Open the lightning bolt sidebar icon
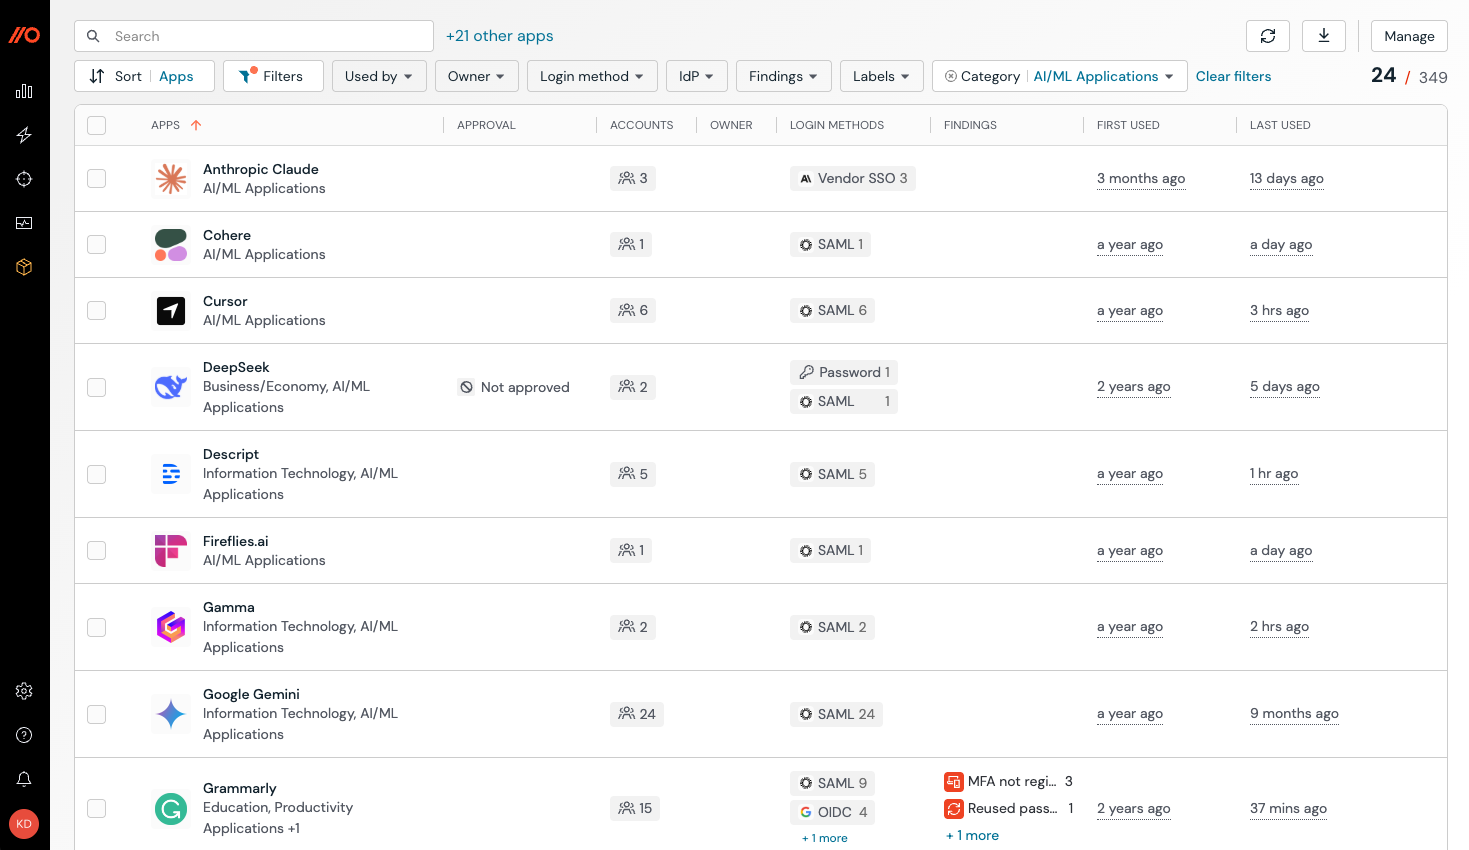This screenshot has height=850, width=1469. pos(24,135)
